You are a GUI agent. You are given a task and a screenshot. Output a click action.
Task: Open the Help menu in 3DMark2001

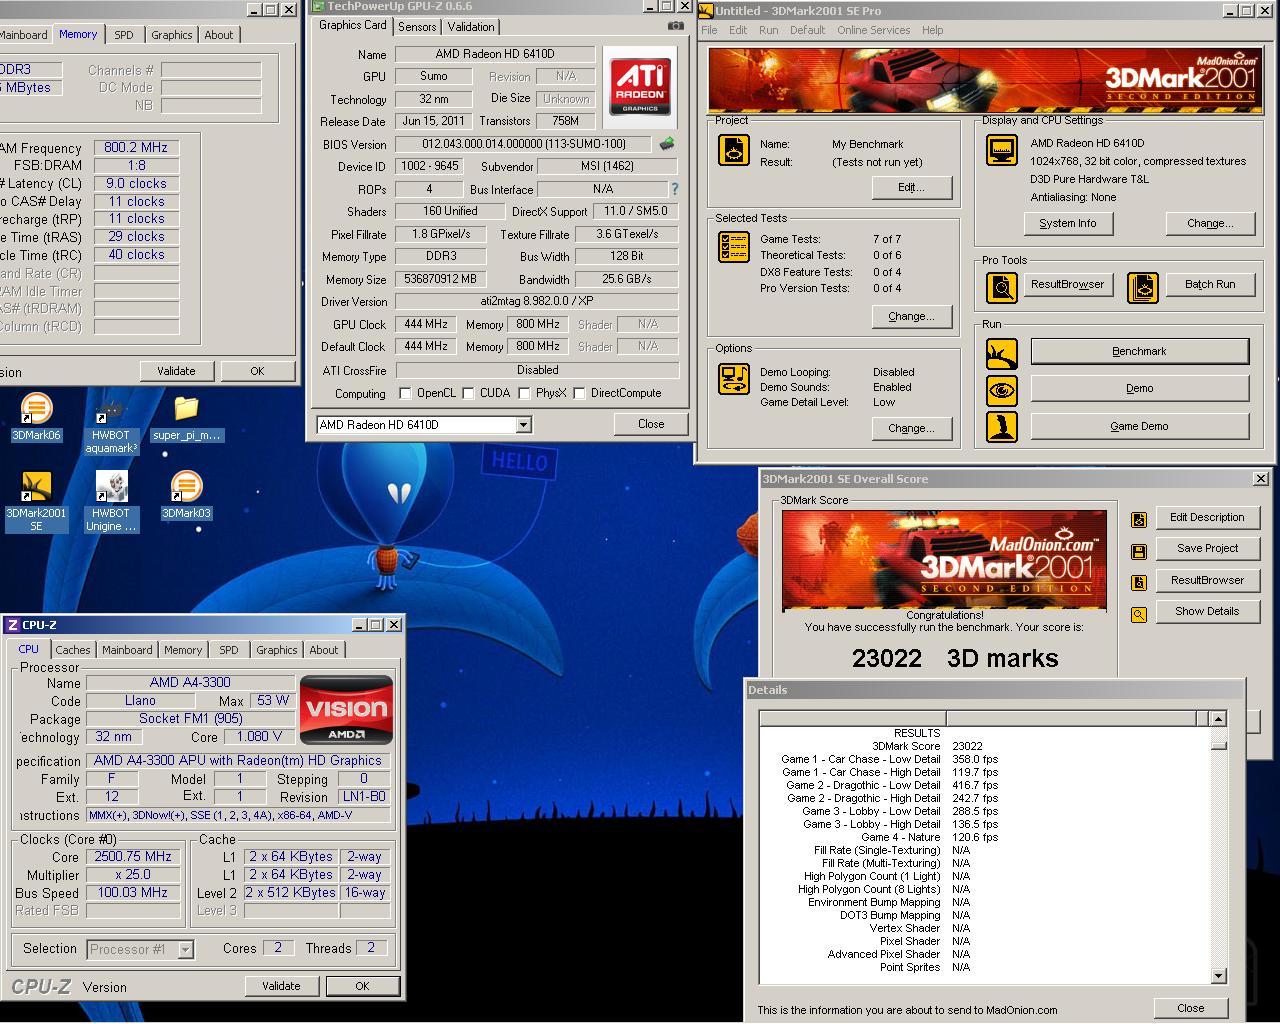[932, 30]
